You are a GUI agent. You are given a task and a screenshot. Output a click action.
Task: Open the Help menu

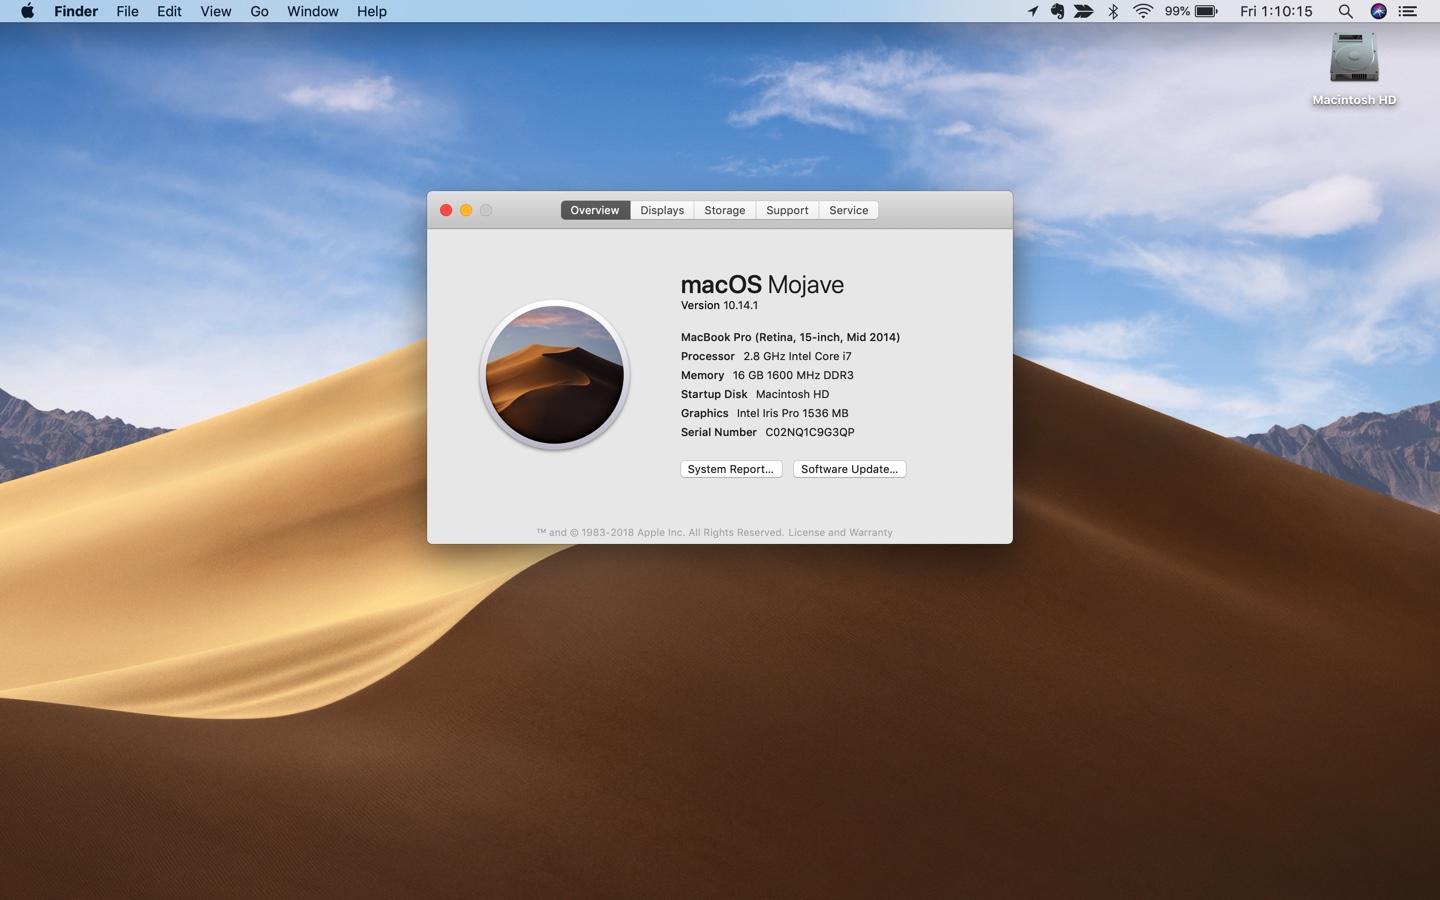click(372, 11)
